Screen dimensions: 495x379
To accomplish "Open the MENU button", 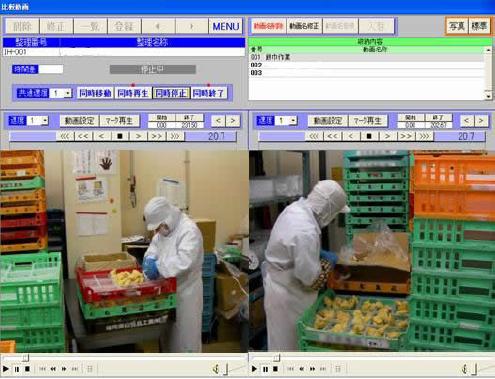I will tap(226, 26).
